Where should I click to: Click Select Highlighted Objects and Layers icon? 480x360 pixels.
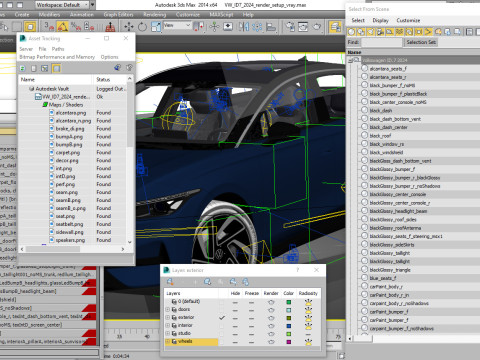pyautogui.click(x=208, y=282)
